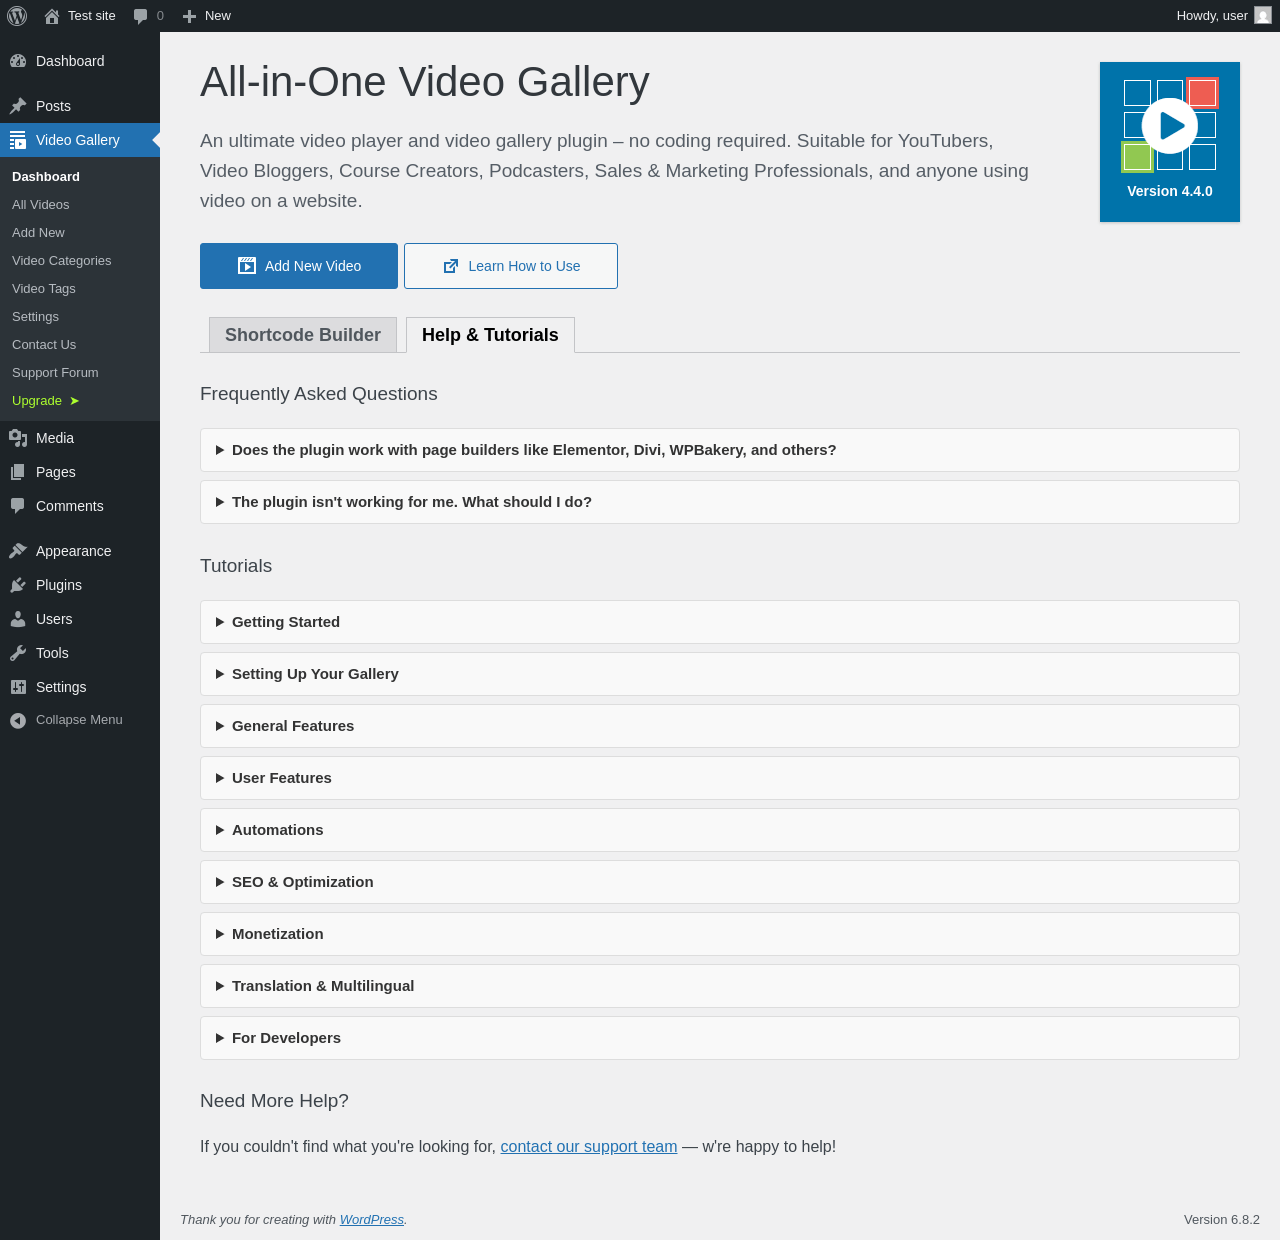Click the Posts pin icon
The image size is (1280, 1240).
[x=18, y=106]
